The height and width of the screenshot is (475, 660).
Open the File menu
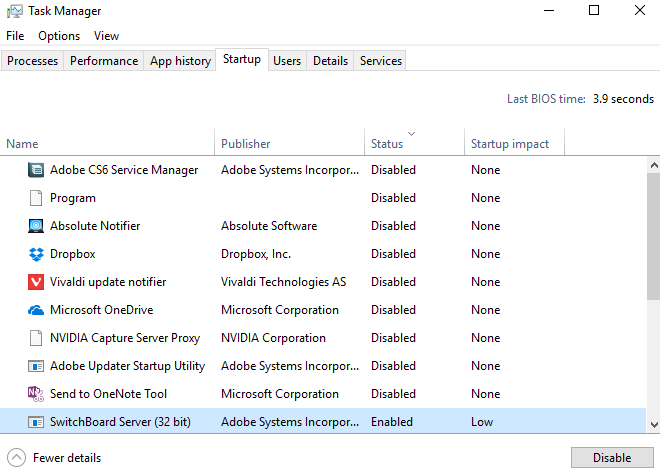click(15, 36)
